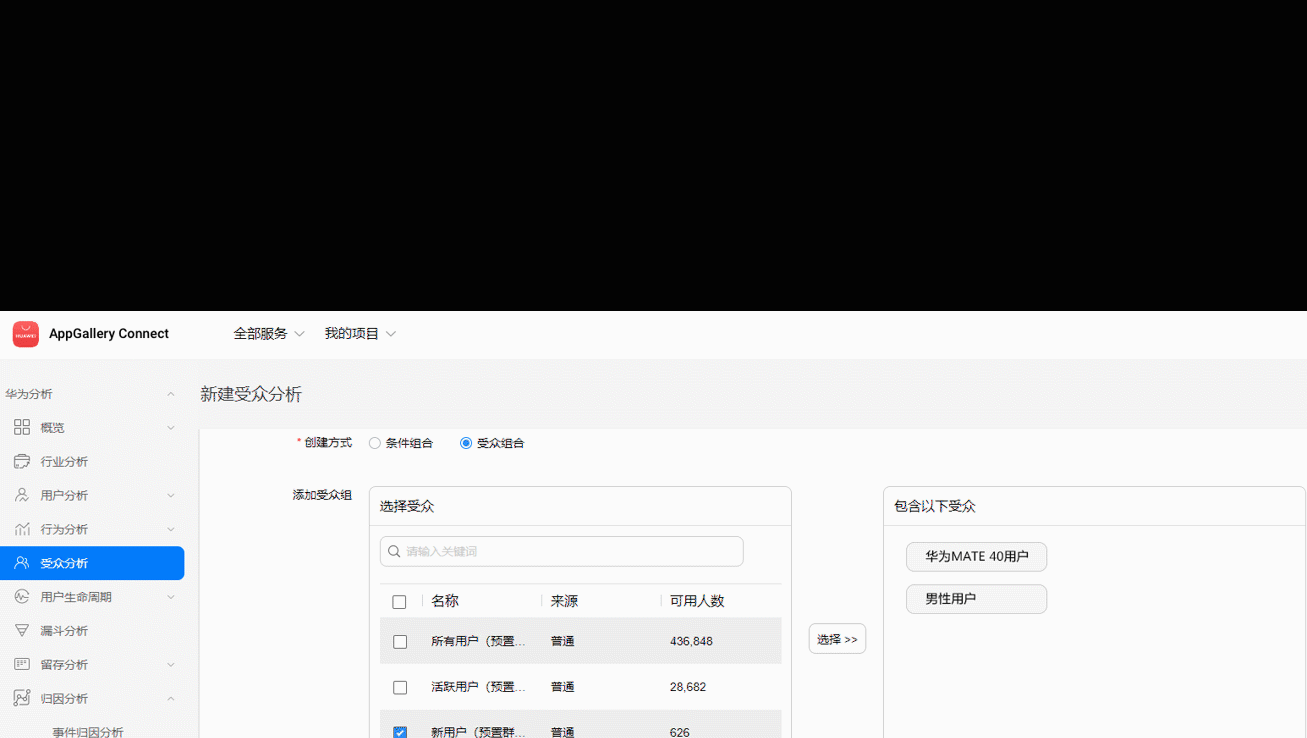
Task: Click the 漏斗分析 funnel icon
Action: [x=21, y=630]
